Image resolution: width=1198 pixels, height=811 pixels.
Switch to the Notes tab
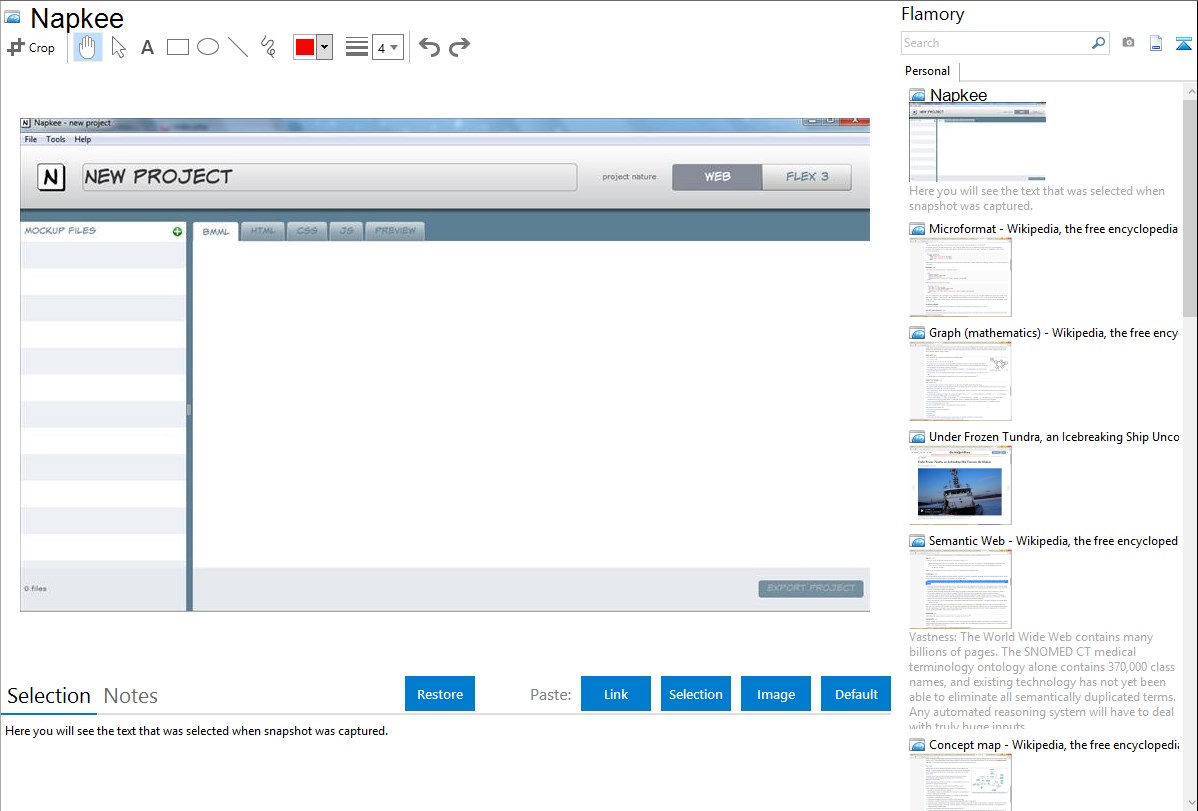tap(131, 696)
